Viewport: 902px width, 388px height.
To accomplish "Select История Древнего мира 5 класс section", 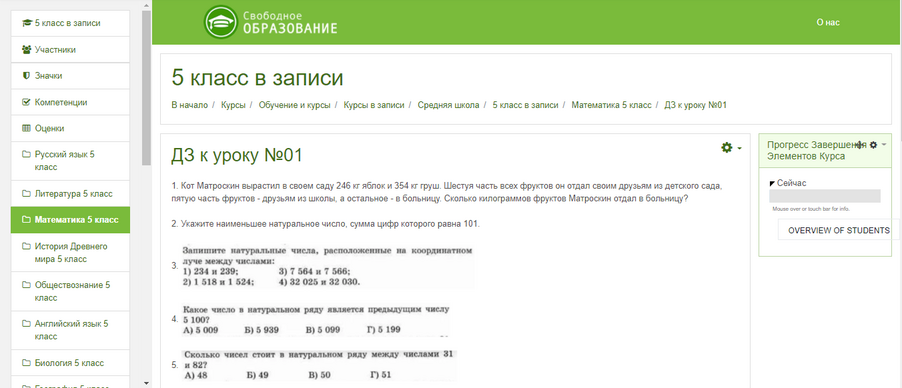I will tap(70, 252).
